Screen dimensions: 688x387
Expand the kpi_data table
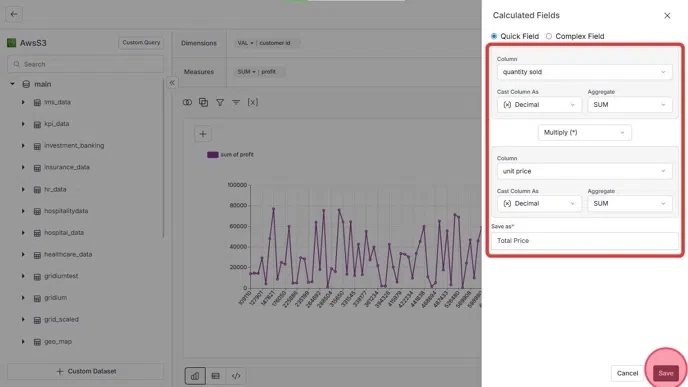pyautogui.click(x=23, y=124)
